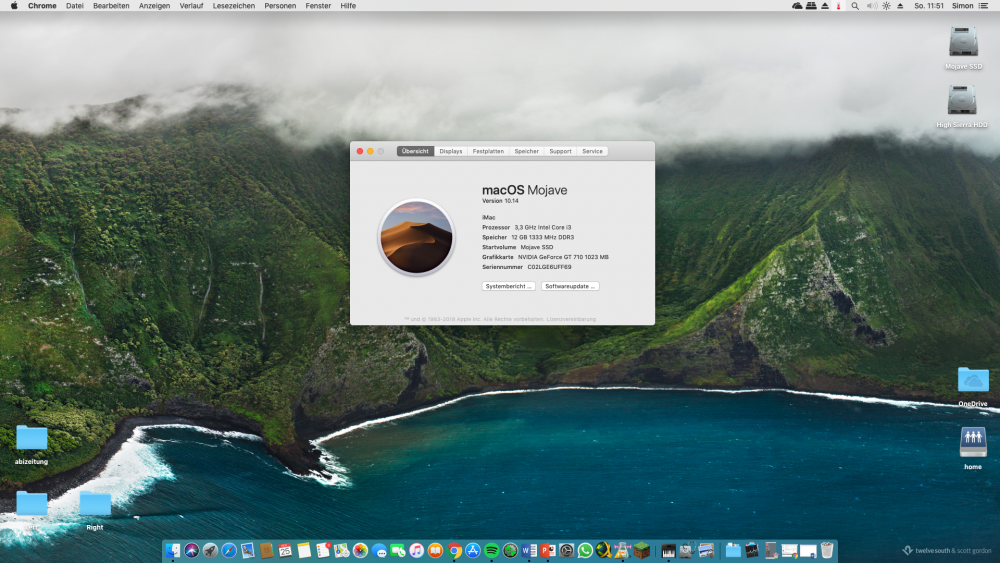Image resolution: width=1000 pixels, height=563 pixels.
Task: Click Spotlight search magnifier in menu bar
Action: pyautogui.click(x=855, y=6)
